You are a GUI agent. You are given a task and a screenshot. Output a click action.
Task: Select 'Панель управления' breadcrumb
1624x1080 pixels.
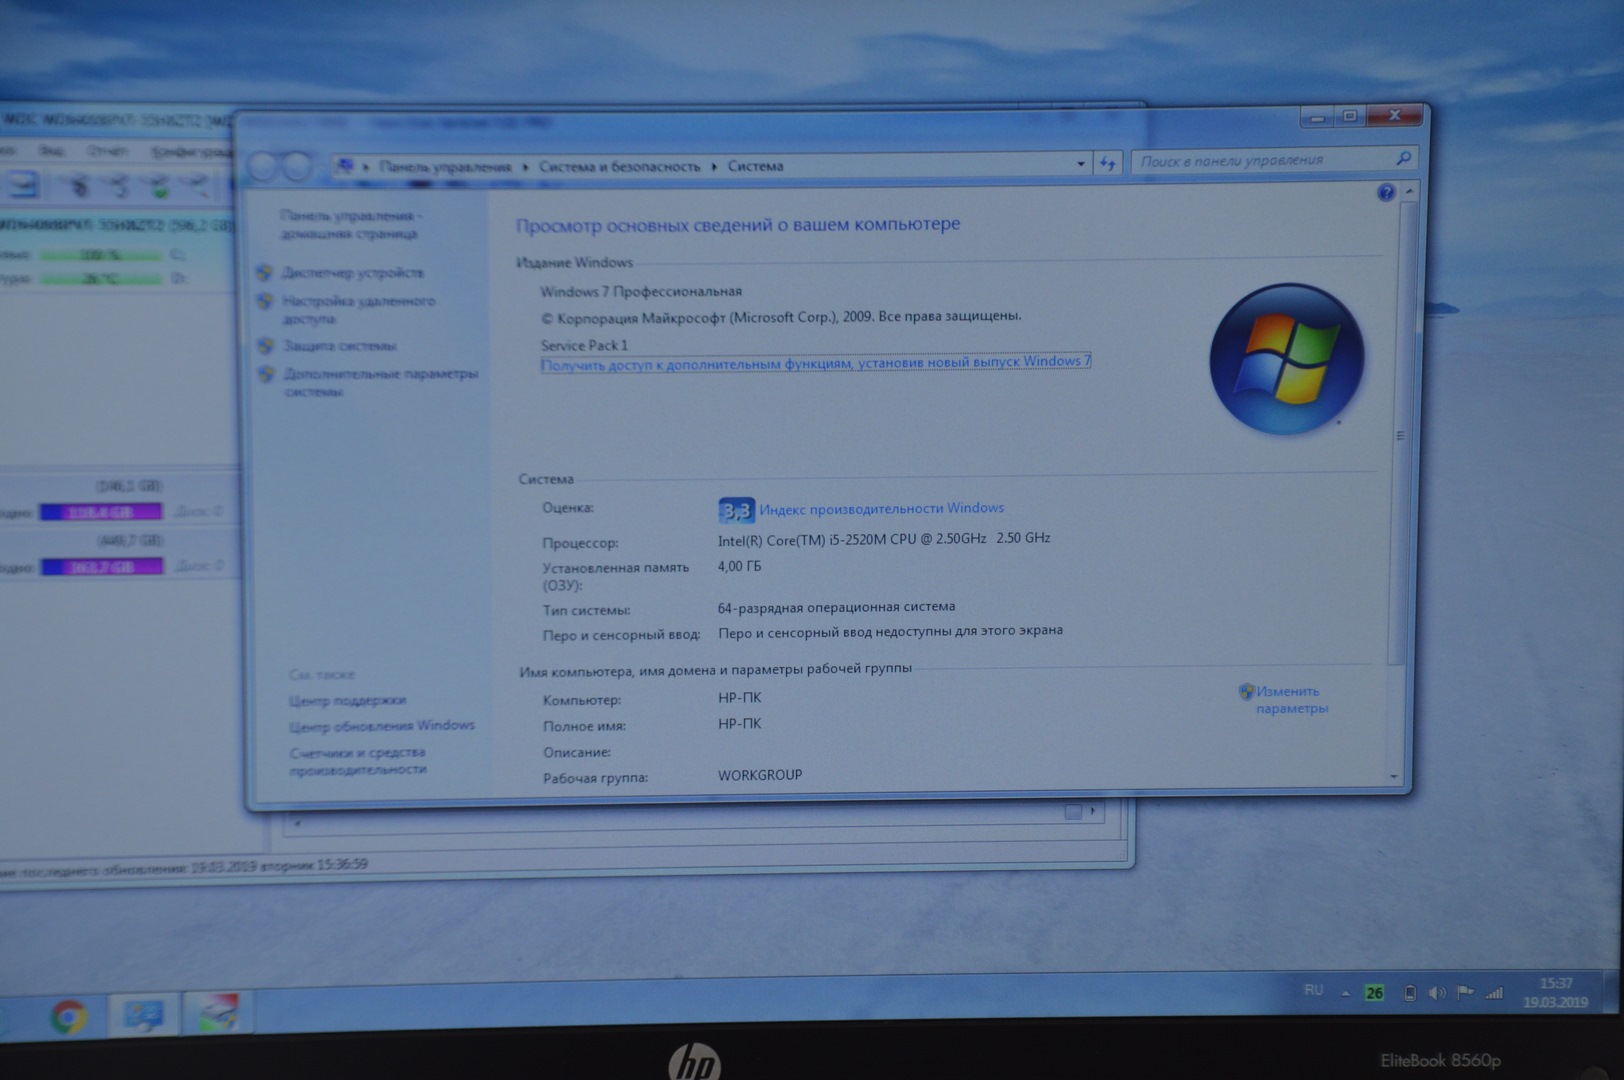coord(445,167)
